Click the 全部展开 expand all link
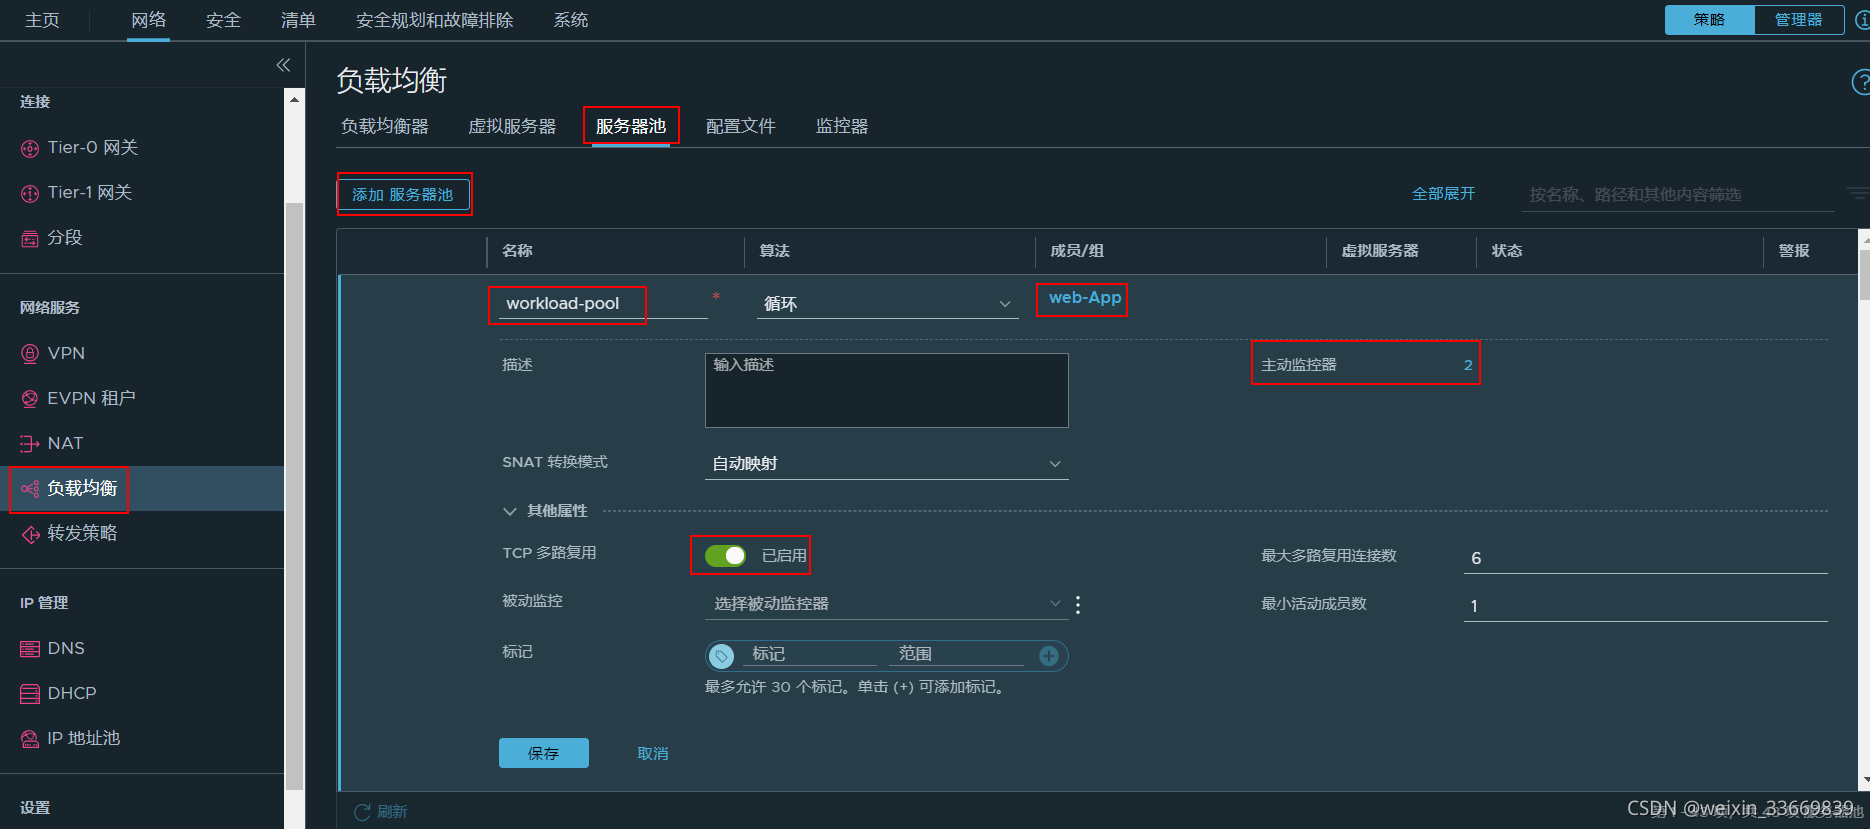Image resolution: width=1870 pixels, height=829 pixels. 1443,194
